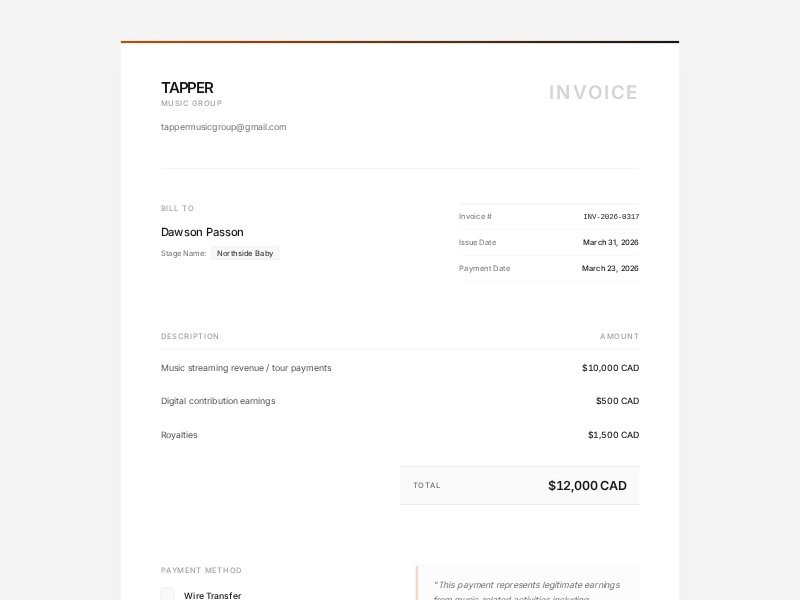This screenshot has height=600, width=800.
Task: Click the italic payment note quote
Action: click(x=526, y=585)
